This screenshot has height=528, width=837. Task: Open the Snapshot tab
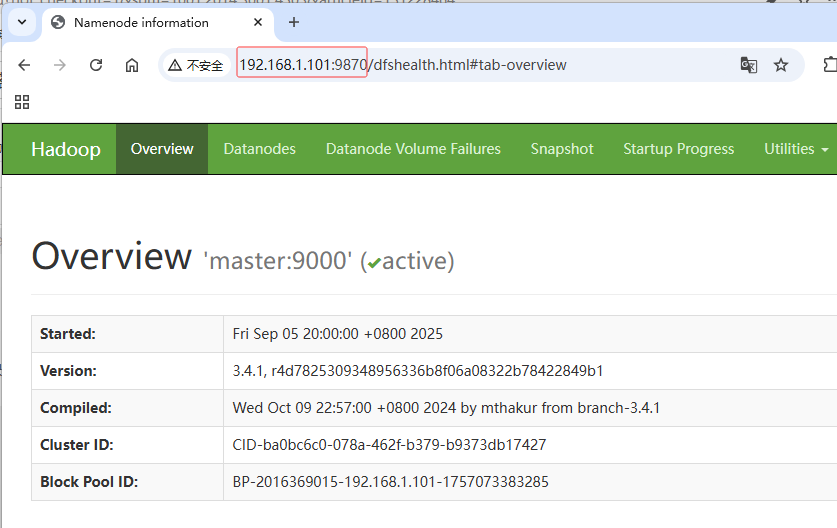click(x=562, y=149)
